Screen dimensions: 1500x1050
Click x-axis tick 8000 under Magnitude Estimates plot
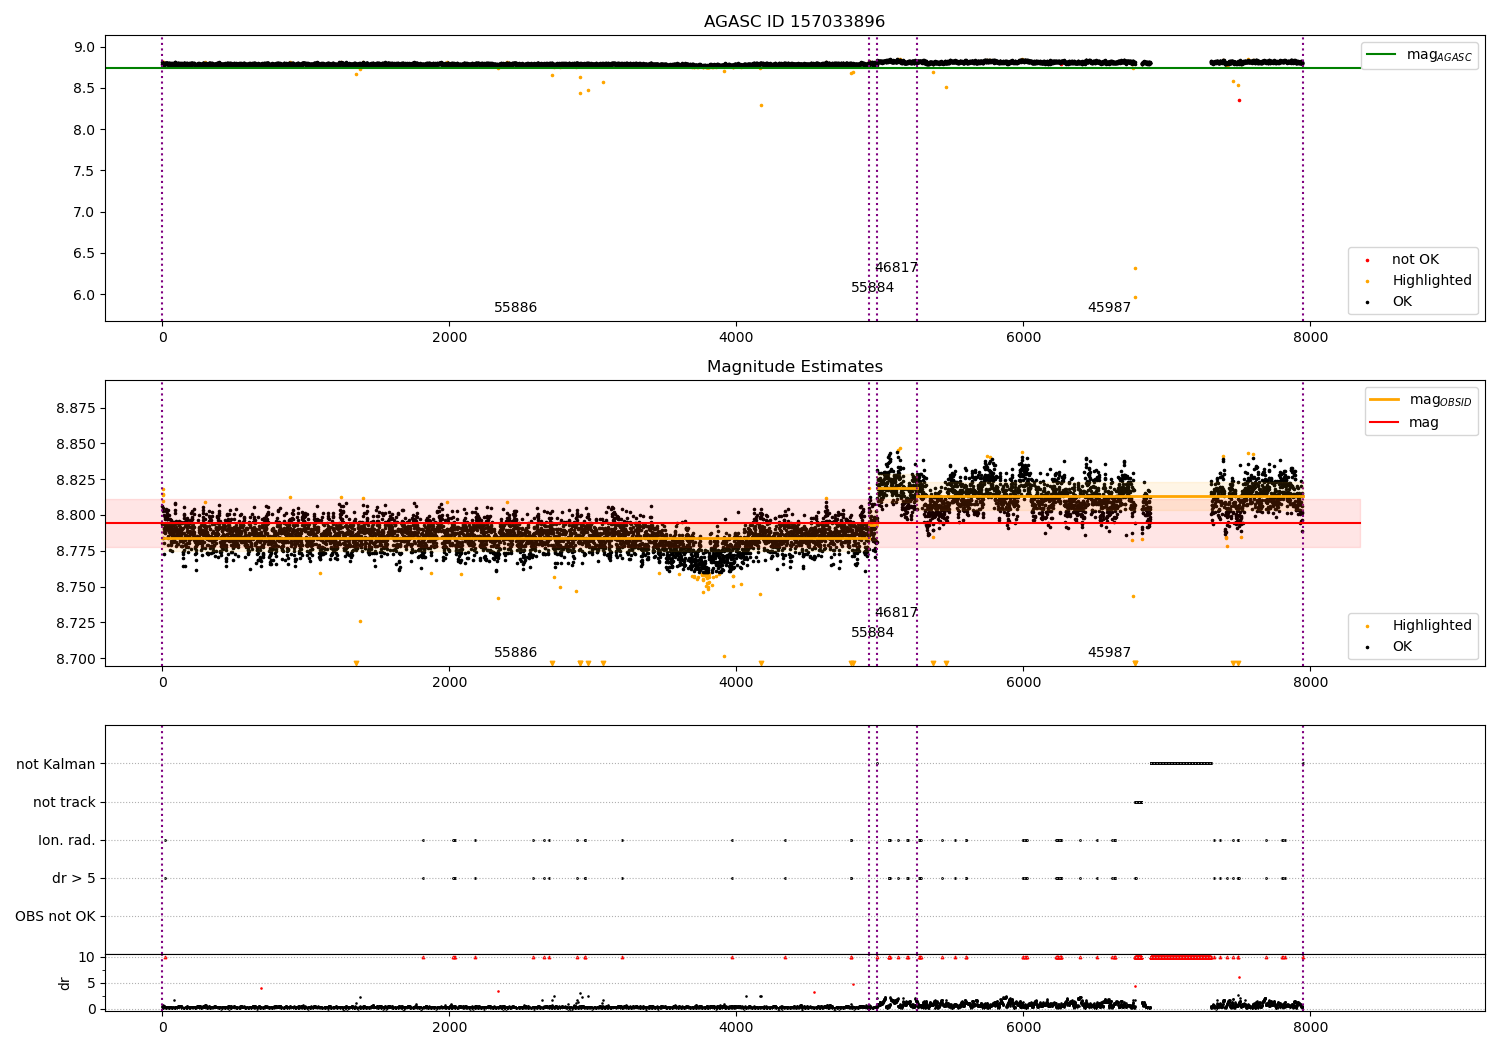pyautogui.click(x=1310, y=682)
